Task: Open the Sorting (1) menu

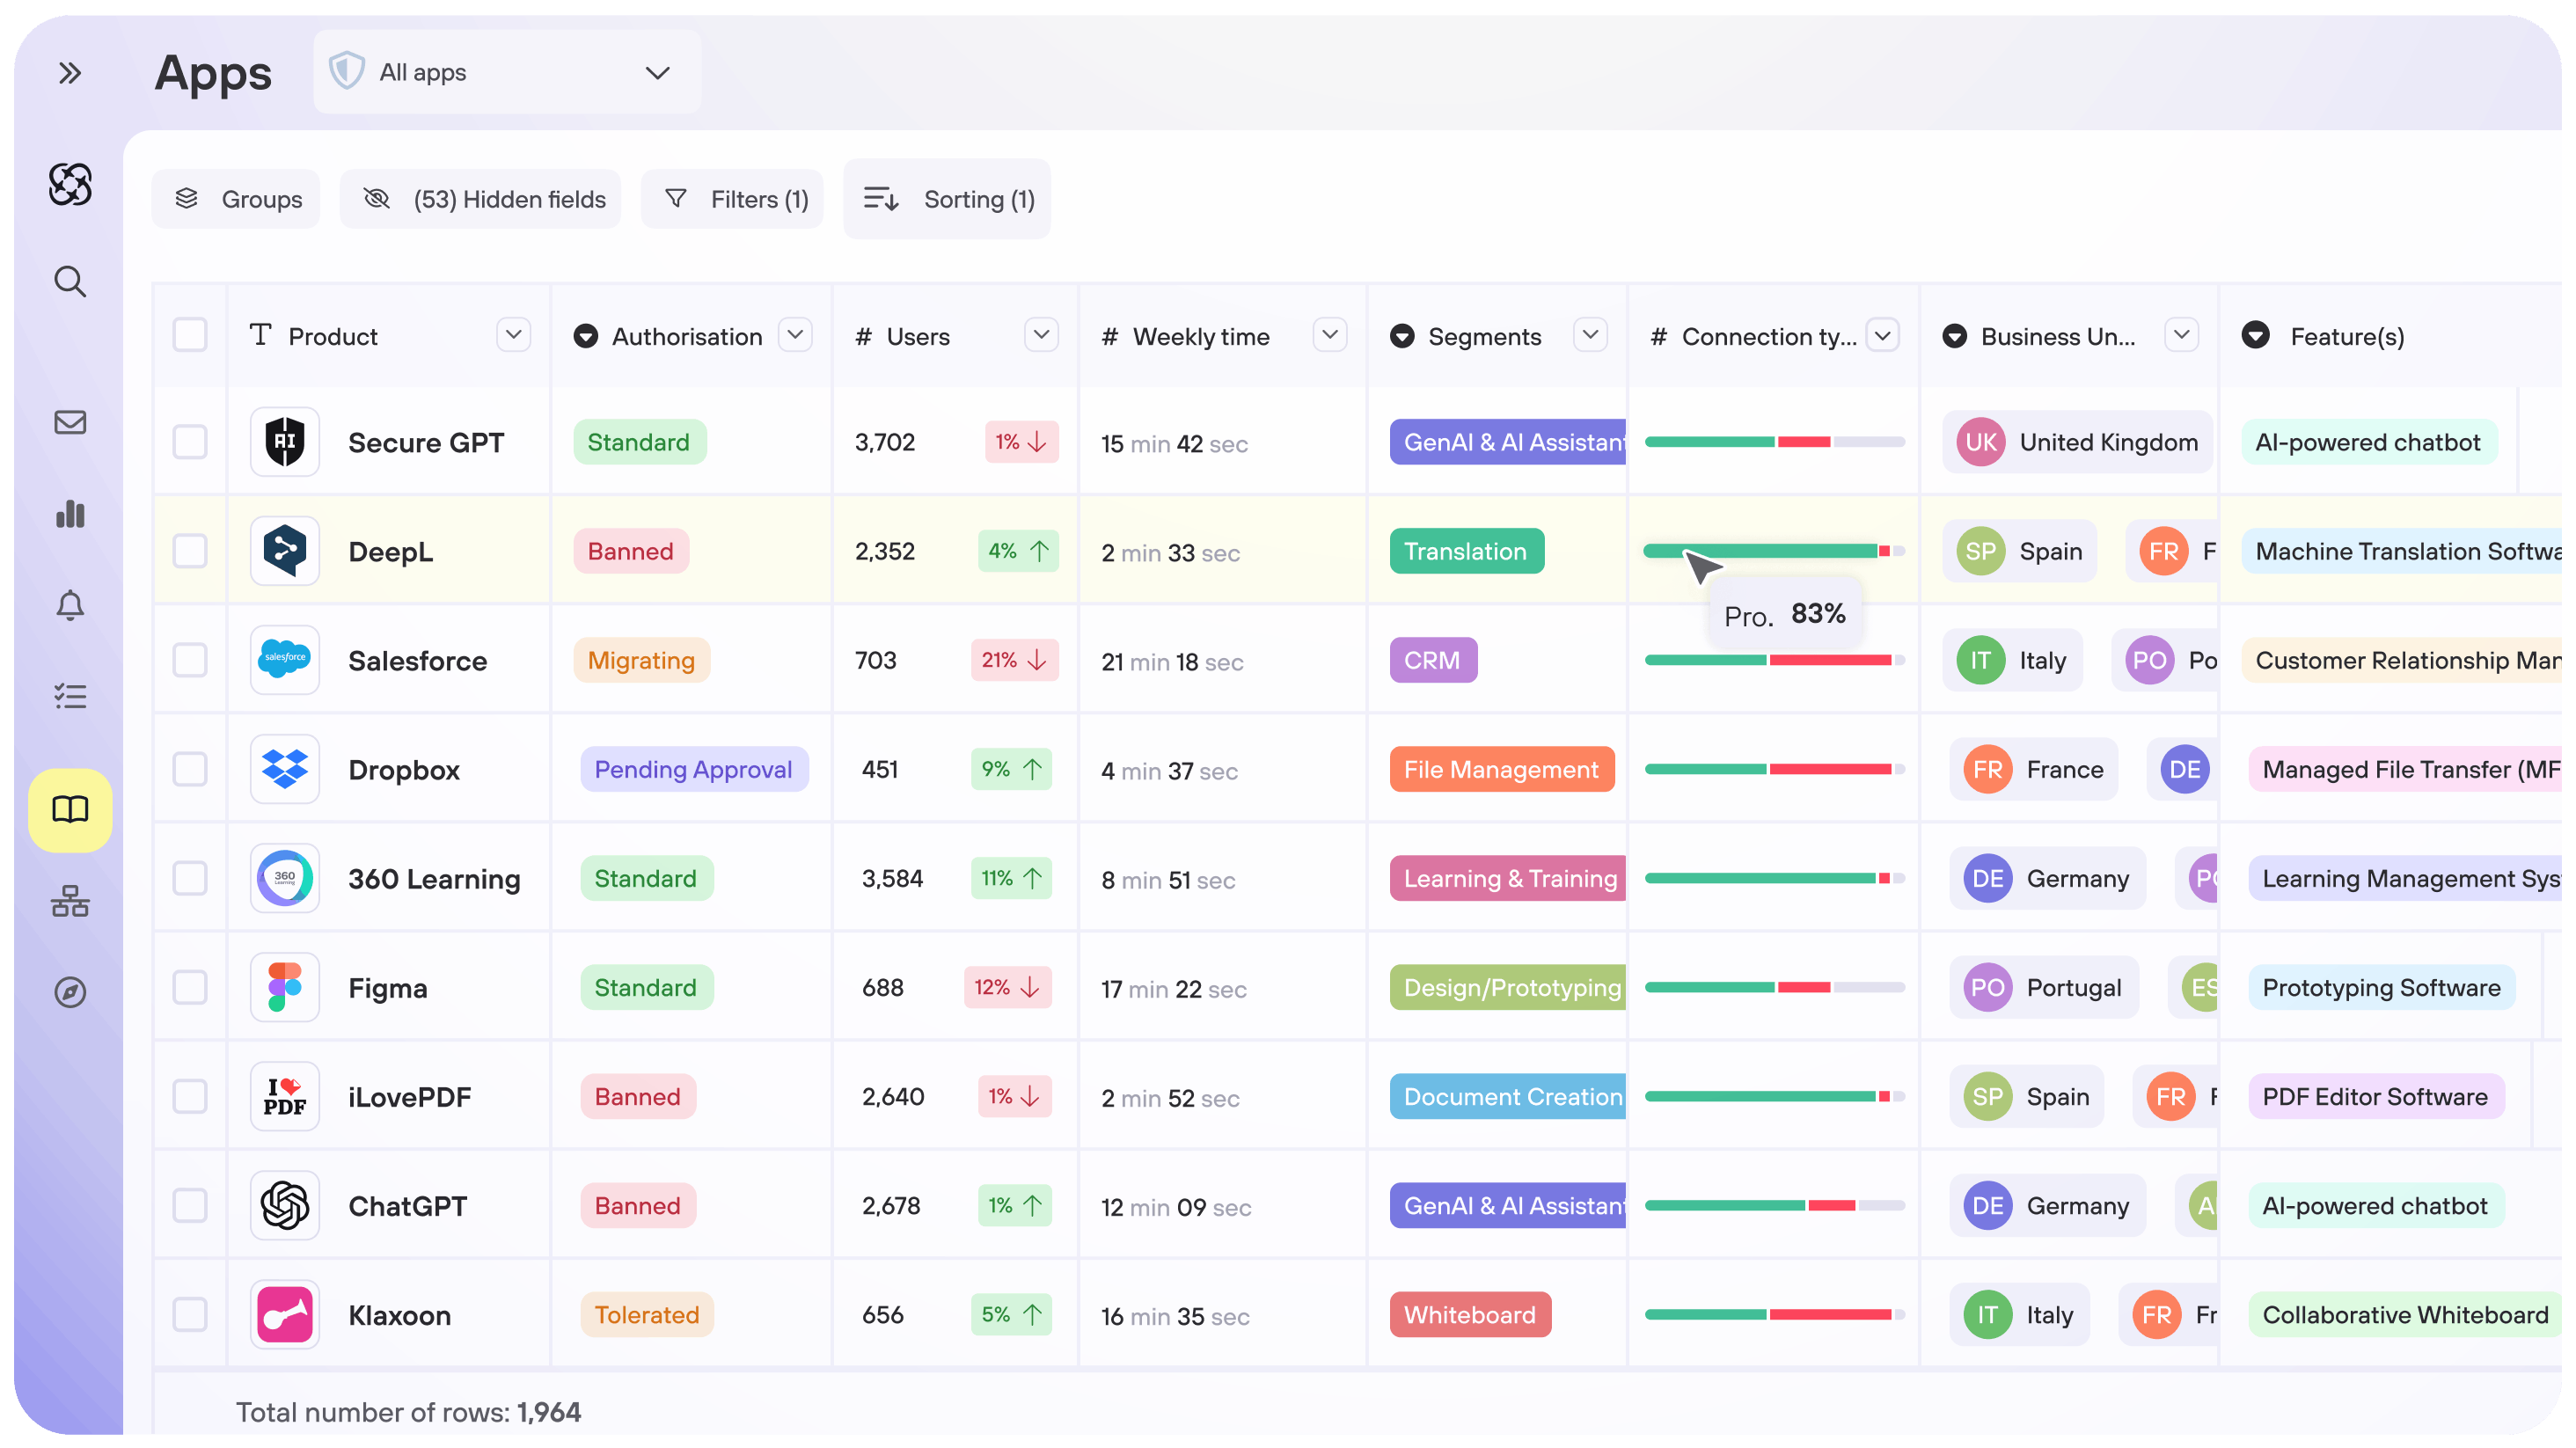Action: tap(947, 199)
